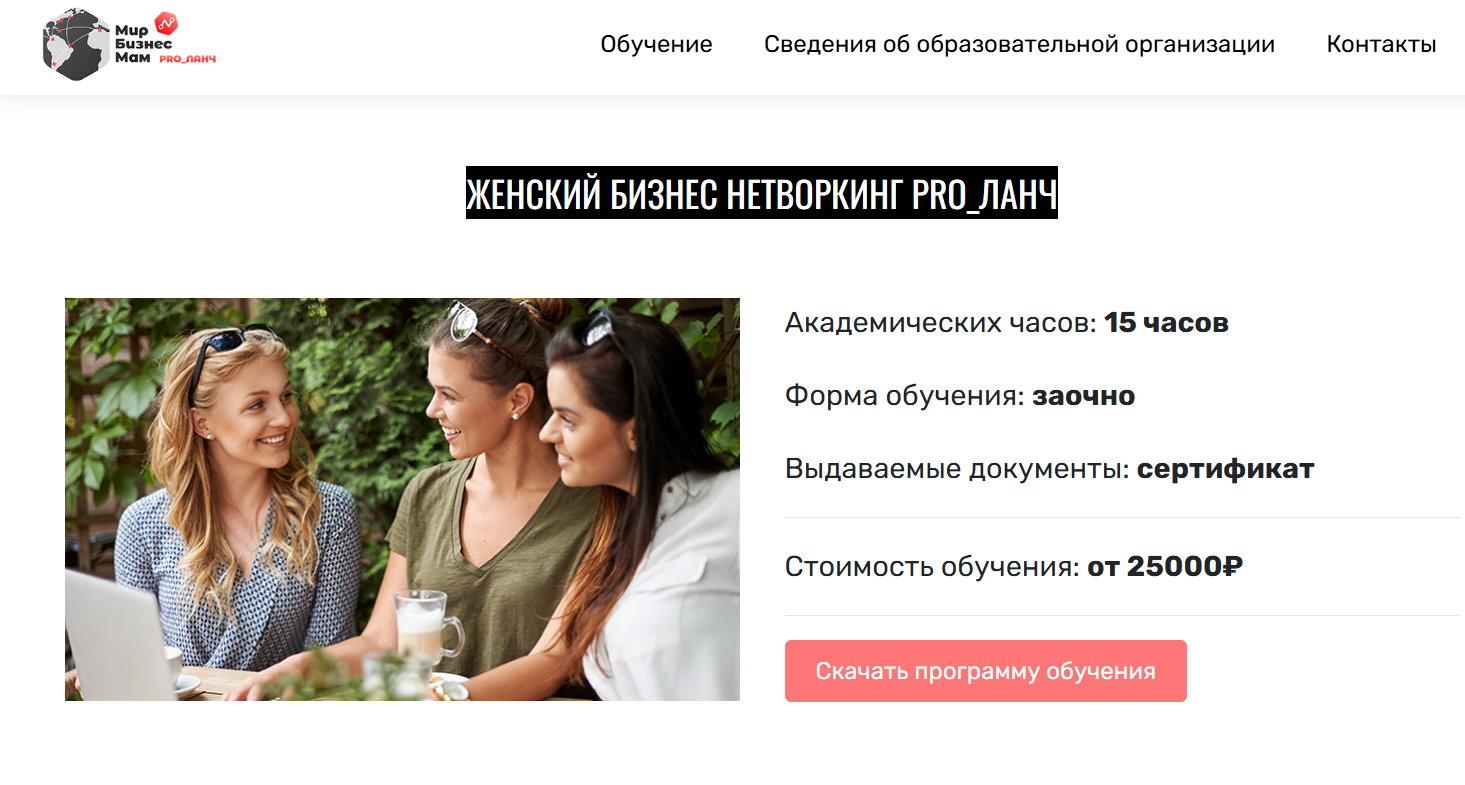Click the red hexagon badge on logo
This screenshot has width=1465, height=785.
(167, 24)
